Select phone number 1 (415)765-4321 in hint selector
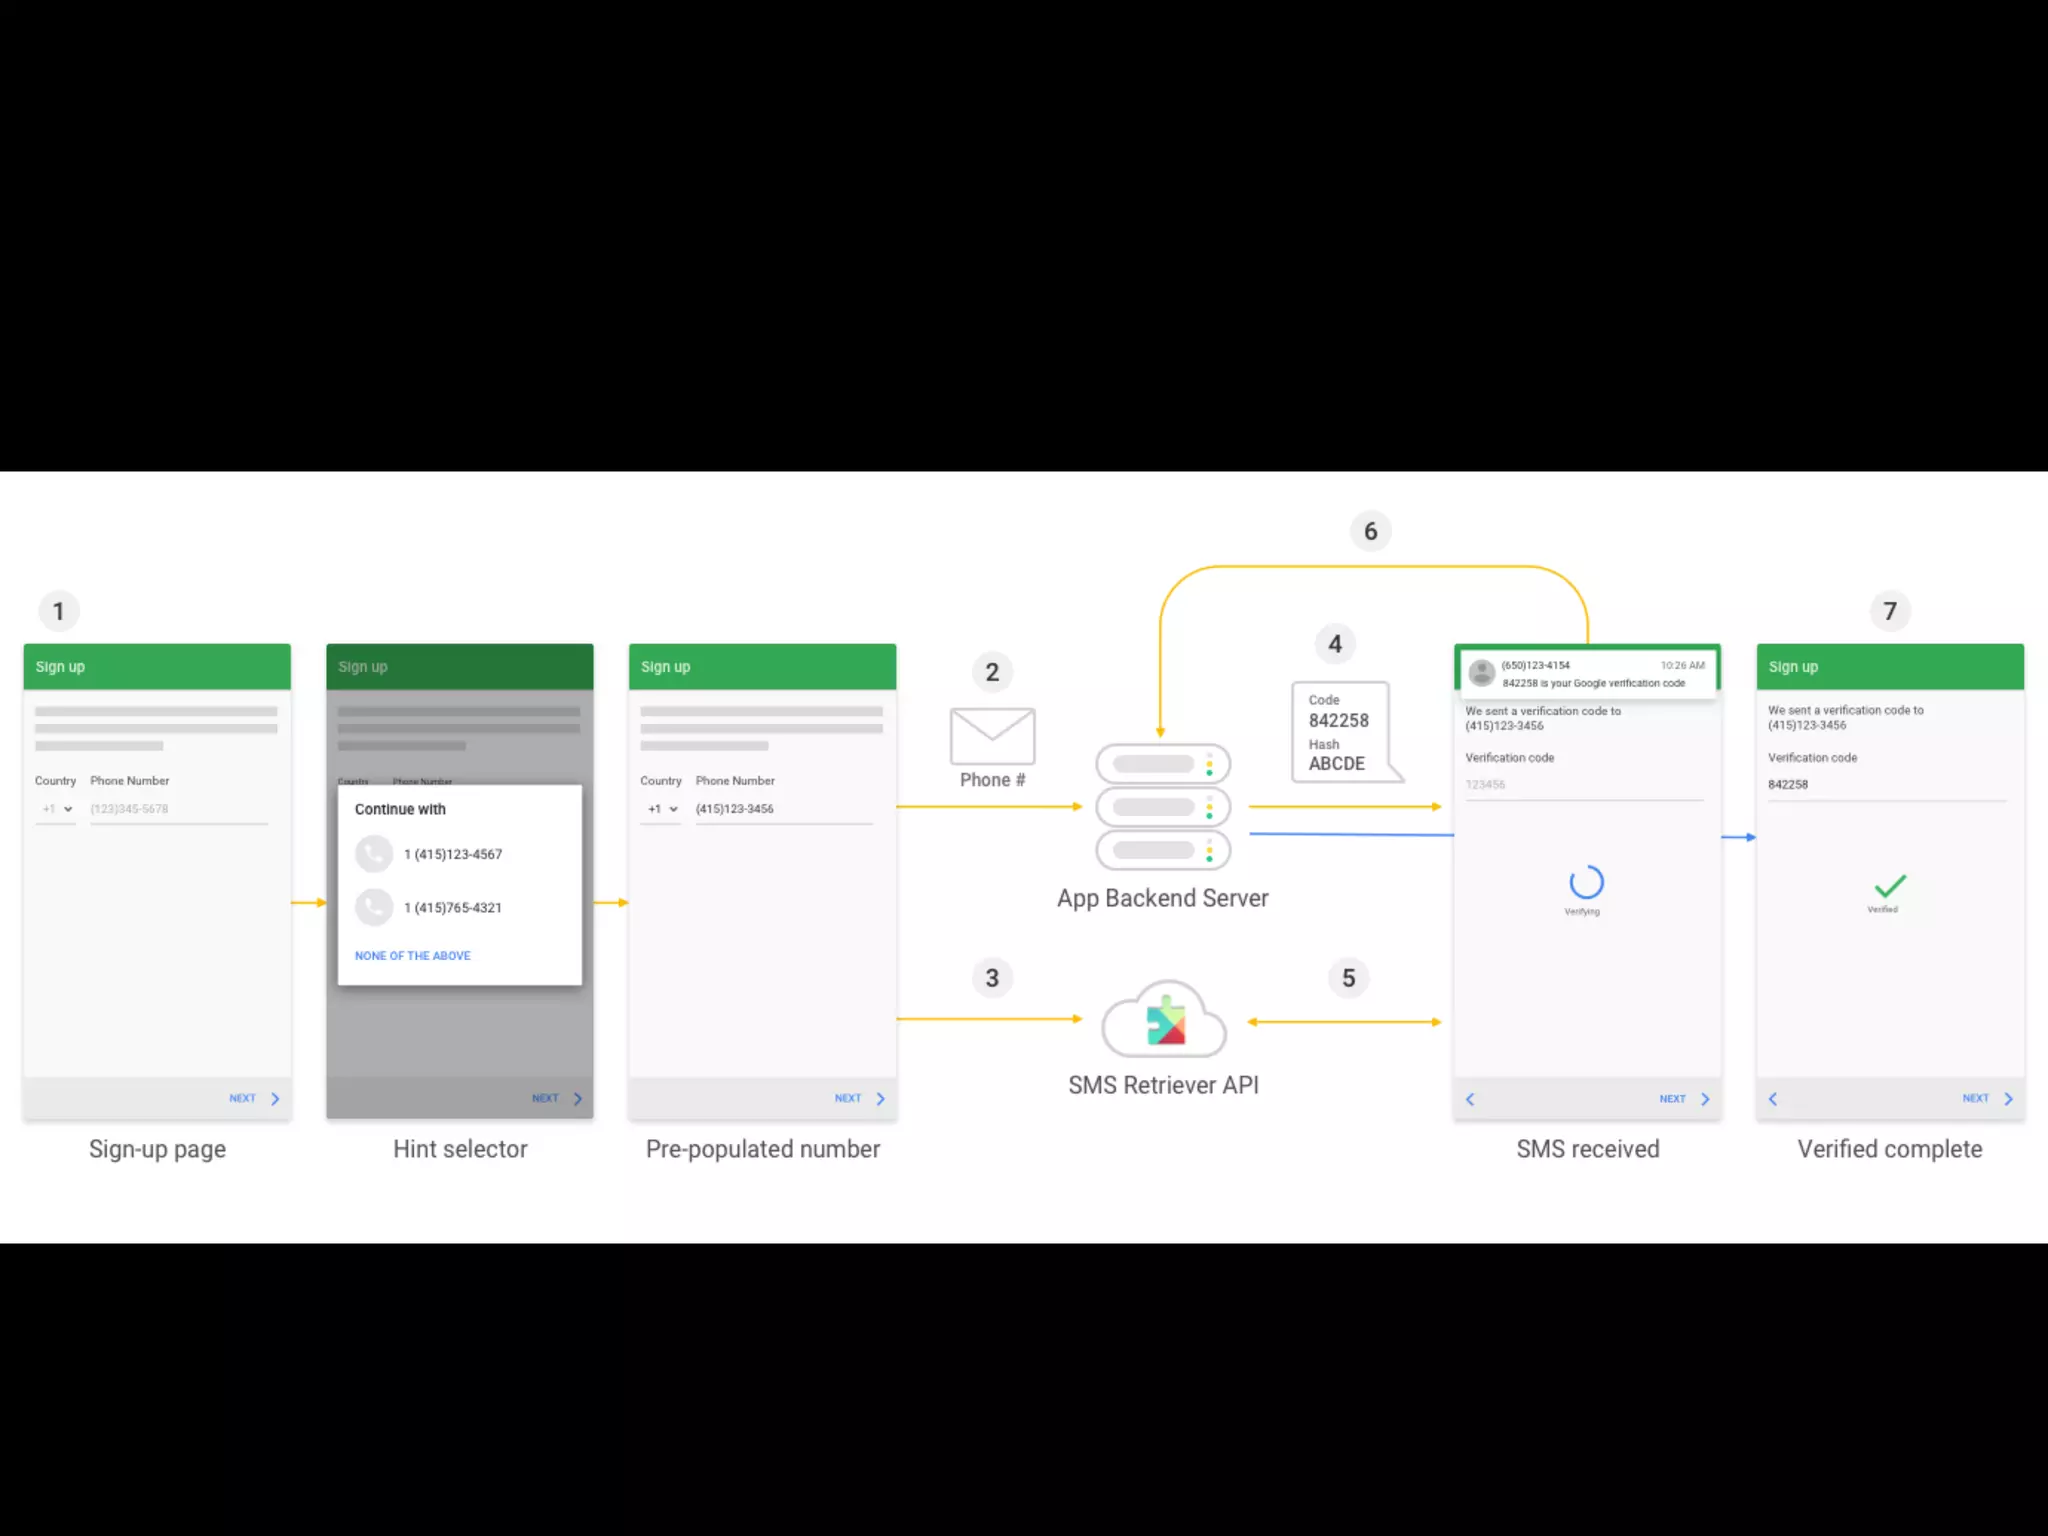The height and width of the screenshot is (1536, 2048). pos(453,908)
